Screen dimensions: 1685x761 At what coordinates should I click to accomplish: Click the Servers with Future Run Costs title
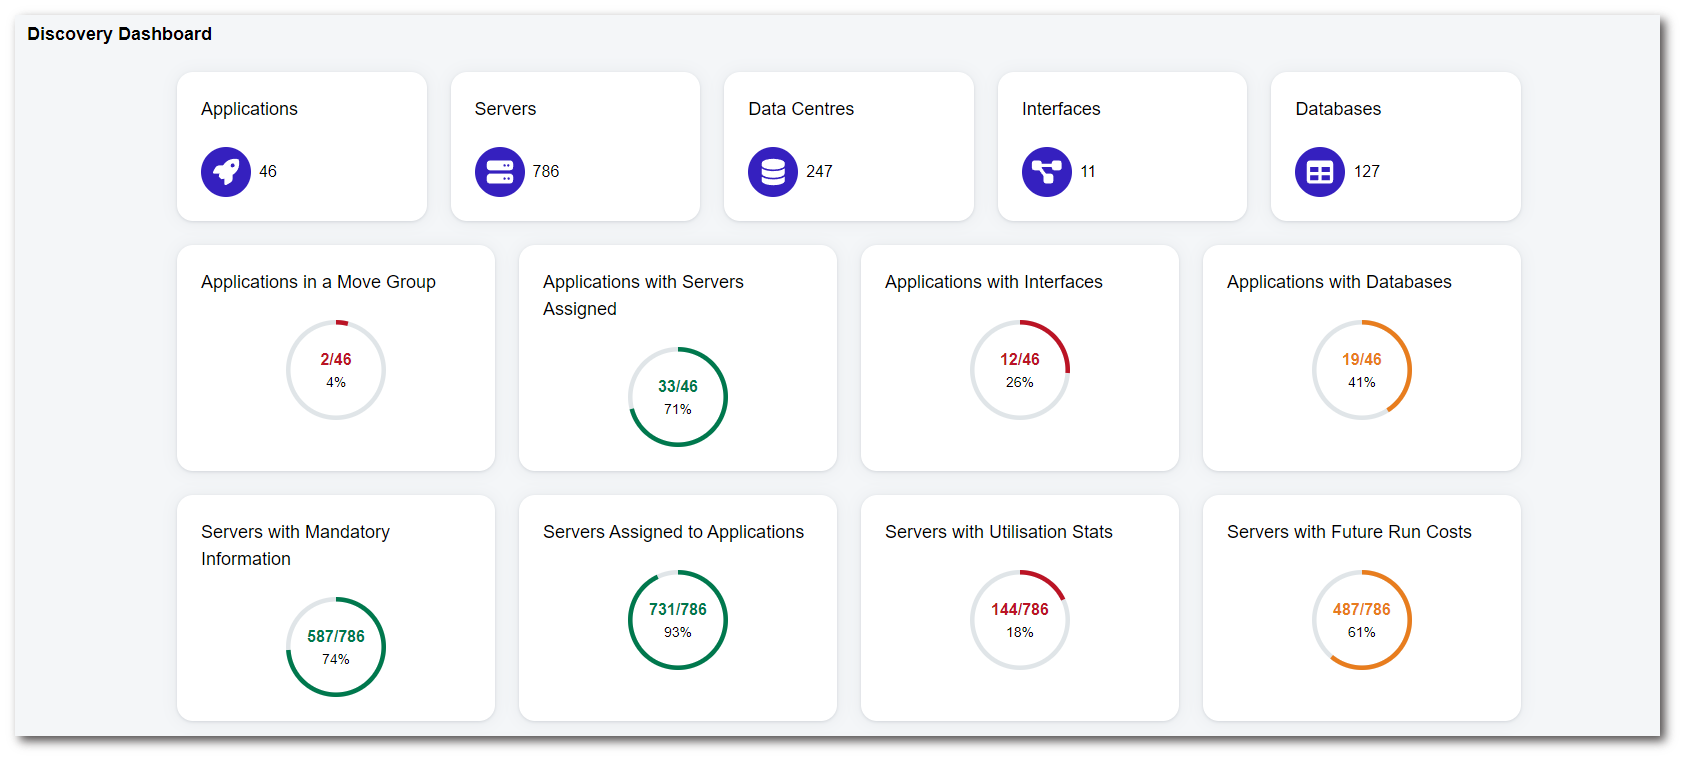click(x=1349, y=532)
